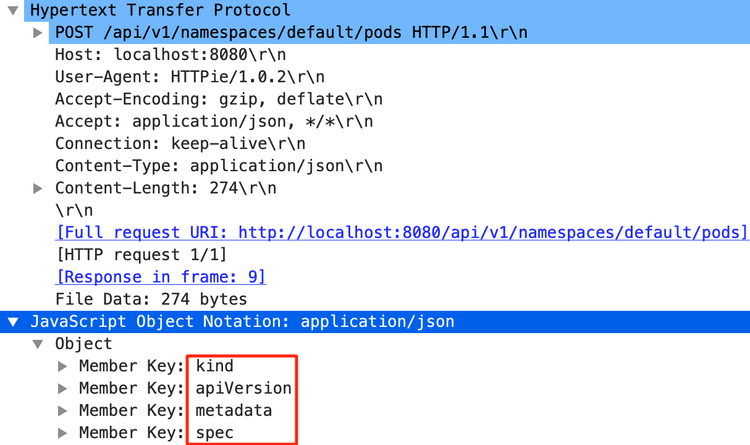Expand the kind member key
Screen dimensions: 750x445
pyautogui.click(x=63, y=366)
